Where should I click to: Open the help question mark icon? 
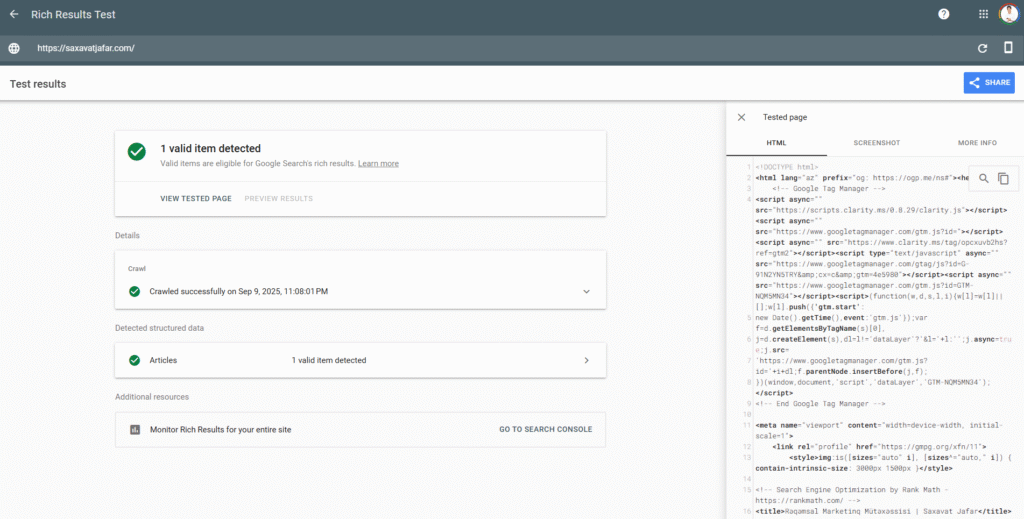[943, 14]
